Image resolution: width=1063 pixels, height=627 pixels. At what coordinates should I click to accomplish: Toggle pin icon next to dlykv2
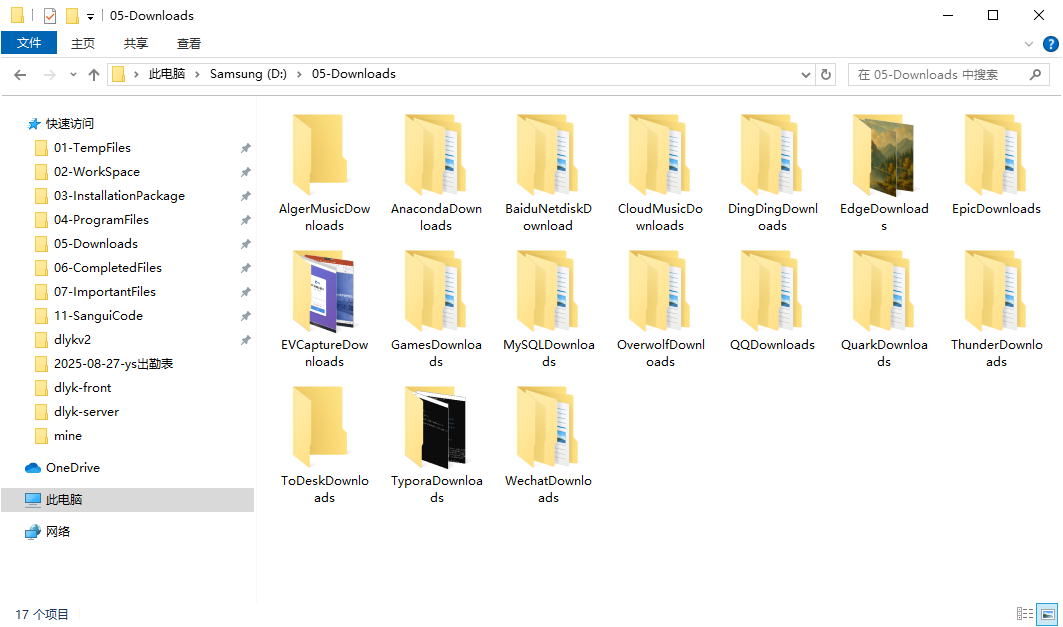coord(245,340)
